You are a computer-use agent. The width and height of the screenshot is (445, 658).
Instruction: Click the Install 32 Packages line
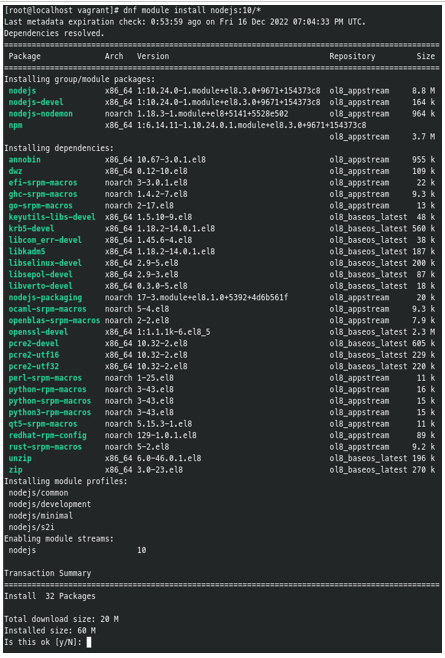[50, 596]
